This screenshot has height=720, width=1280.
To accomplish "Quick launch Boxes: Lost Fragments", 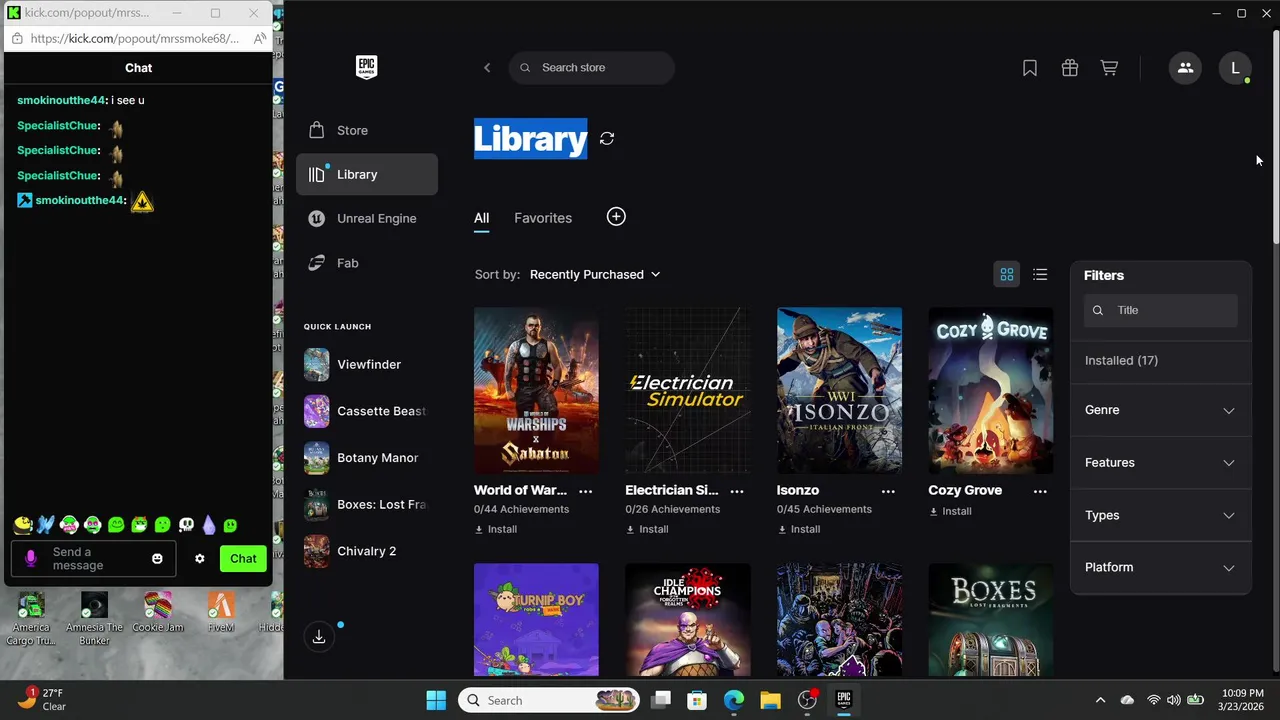I will (x=367, y=504).
